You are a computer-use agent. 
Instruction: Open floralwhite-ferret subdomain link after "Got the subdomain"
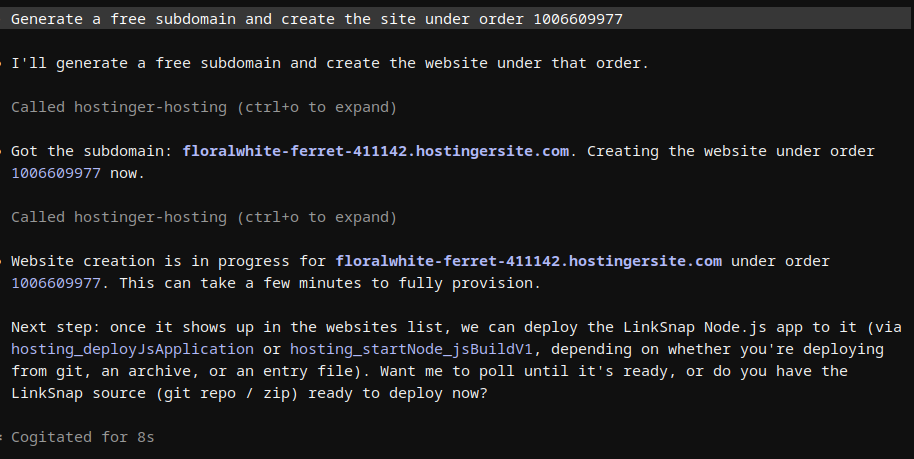click(375, 151)
